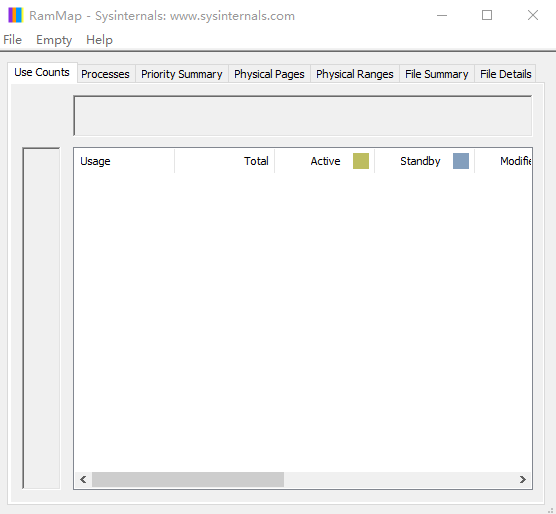Maximize the RamMap window
Screen dimensions: 556x514
pos(487,15)
